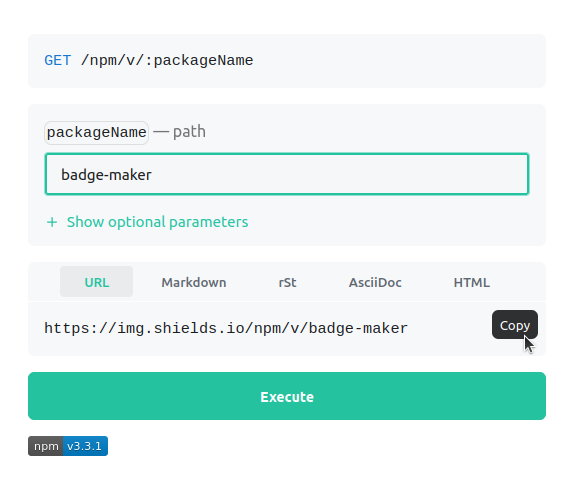This screenshot has height=488, width=582.
Task: Click the shields.io badge-maker URL text
Action: coord(226,328)
